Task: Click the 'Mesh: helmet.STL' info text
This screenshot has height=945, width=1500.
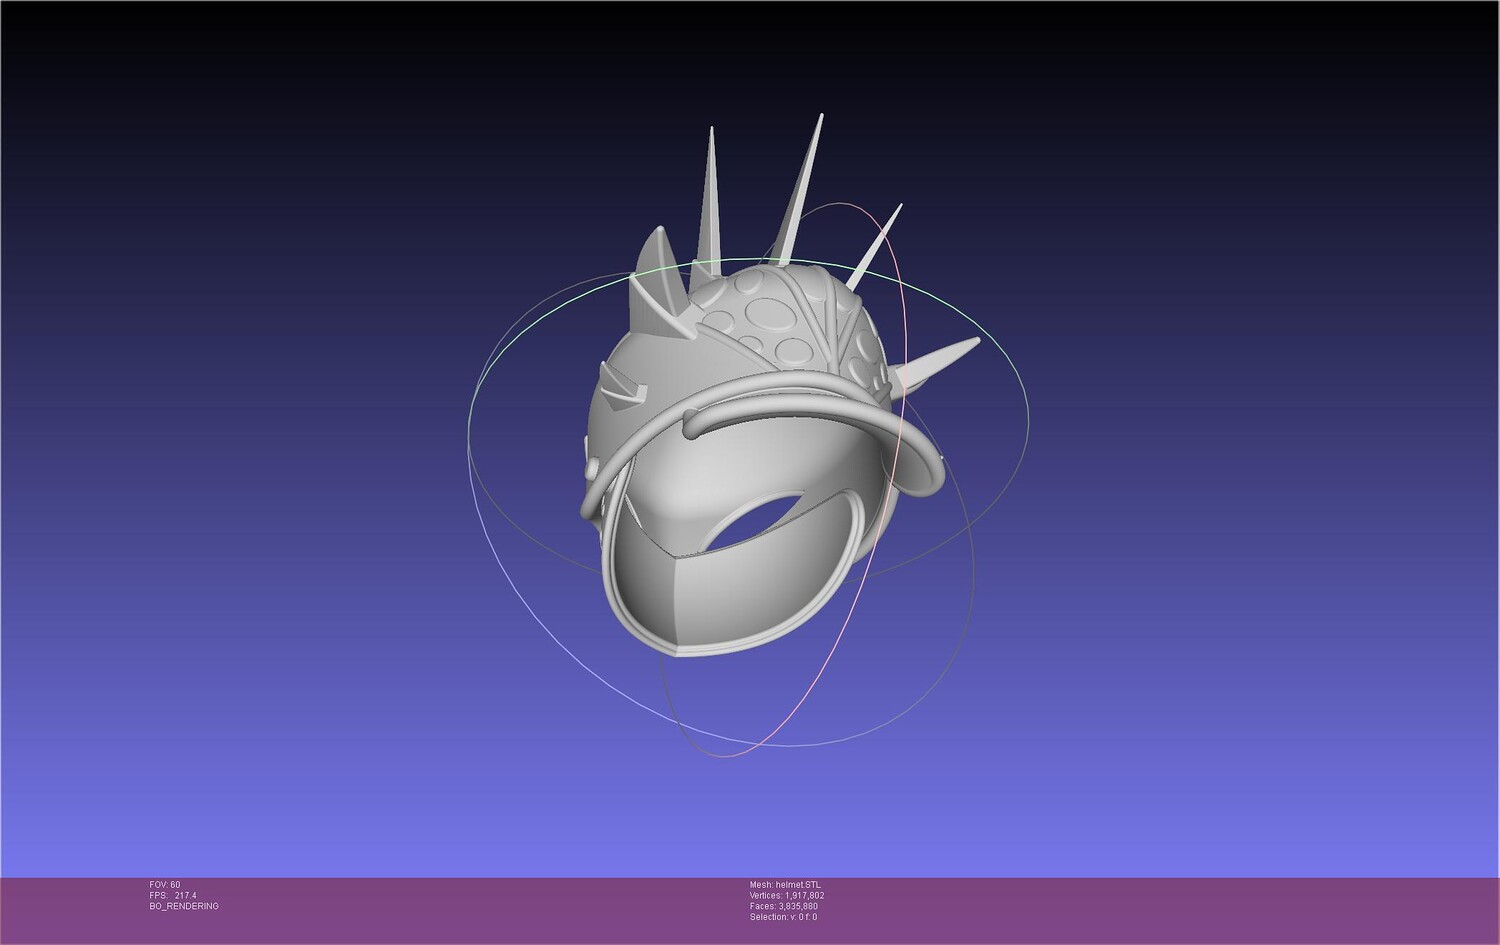Action: click(x=785, y=885)
